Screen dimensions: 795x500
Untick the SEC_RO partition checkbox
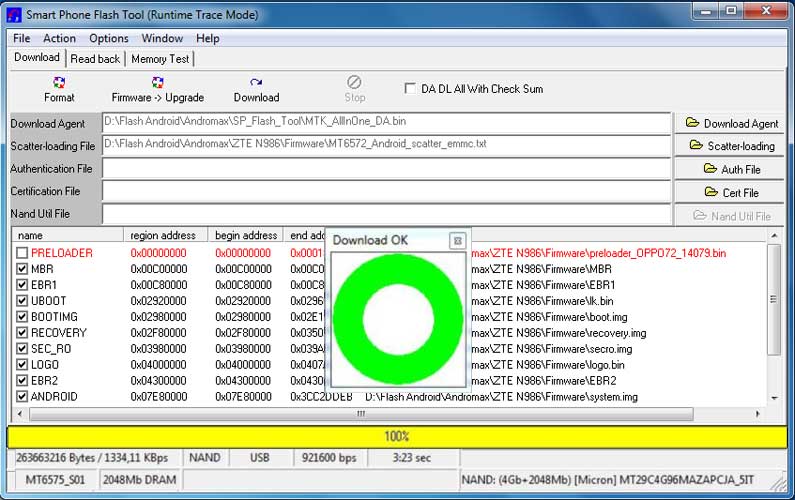click(x=22, y=348)
